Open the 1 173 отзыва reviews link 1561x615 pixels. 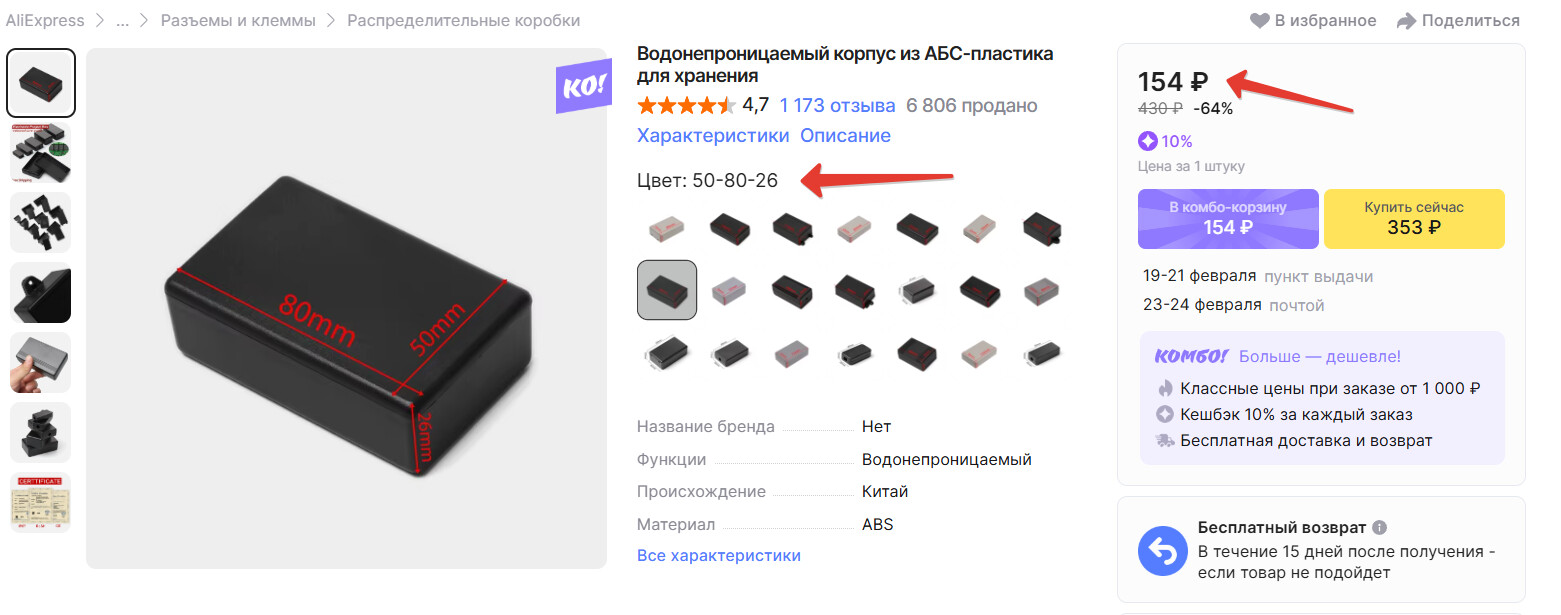coord(837,105)
